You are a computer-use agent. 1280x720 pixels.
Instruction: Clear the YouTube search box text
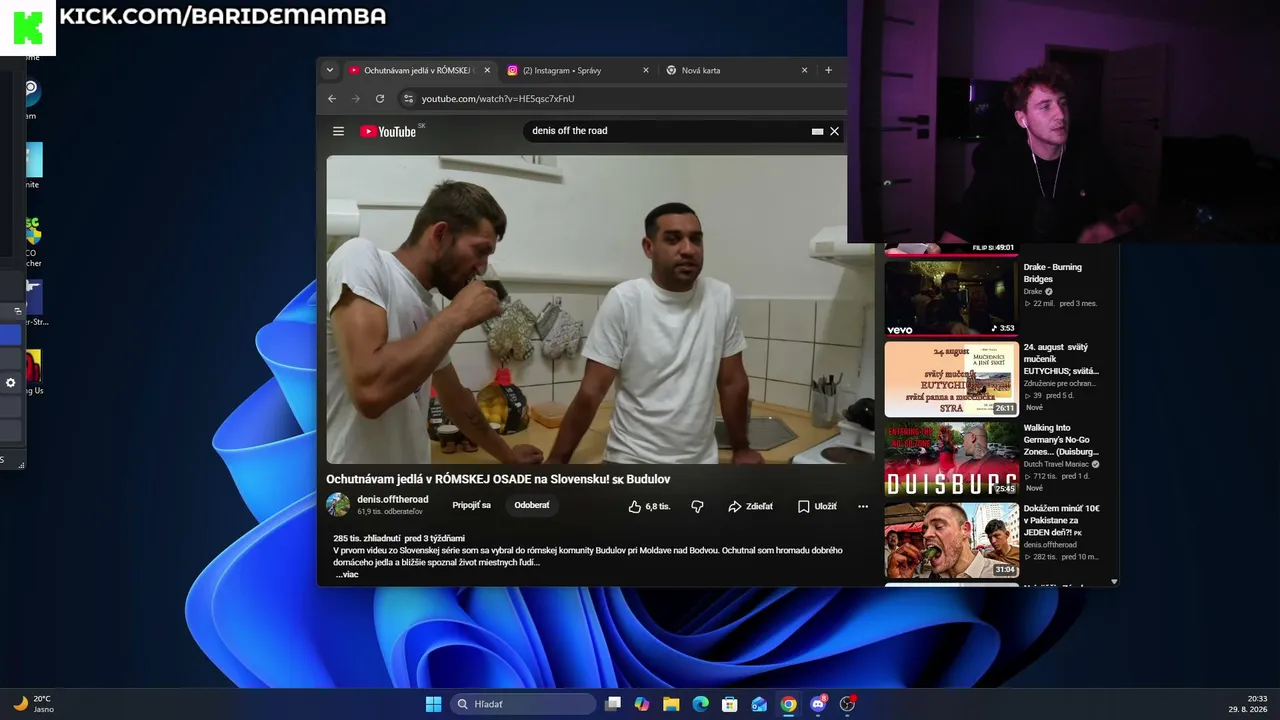click(x=834, y=131)
